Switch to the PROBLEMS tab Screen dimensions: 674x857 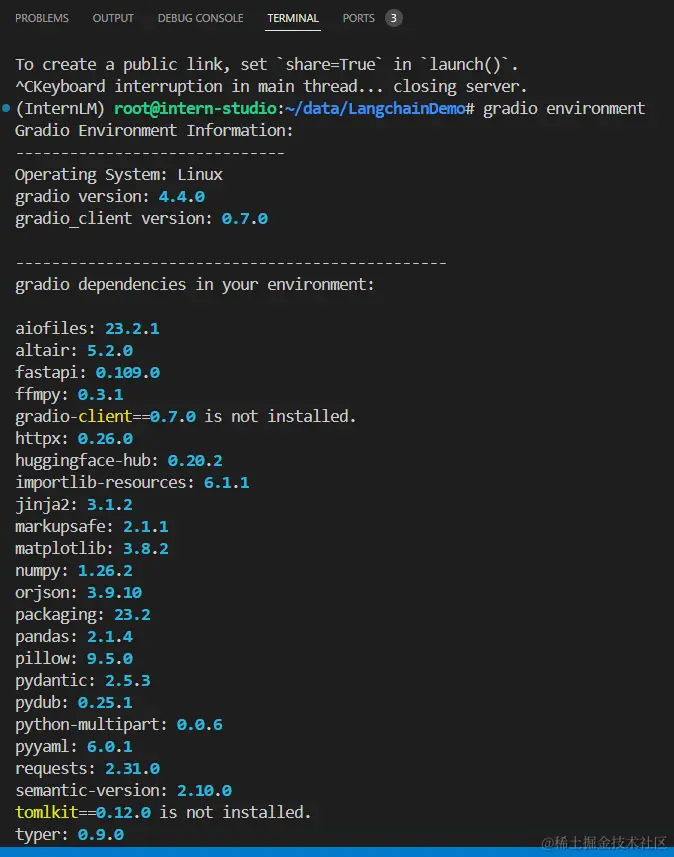point(42,18)
